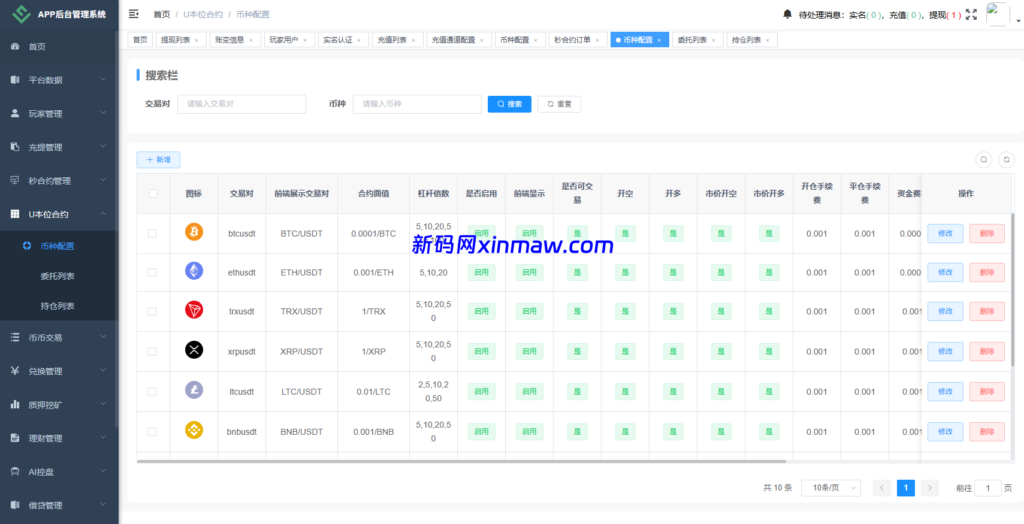The height and width of the screenshot is (524, 1024).
Task: Focus the 交易对 search input
Action: (242, 104)
